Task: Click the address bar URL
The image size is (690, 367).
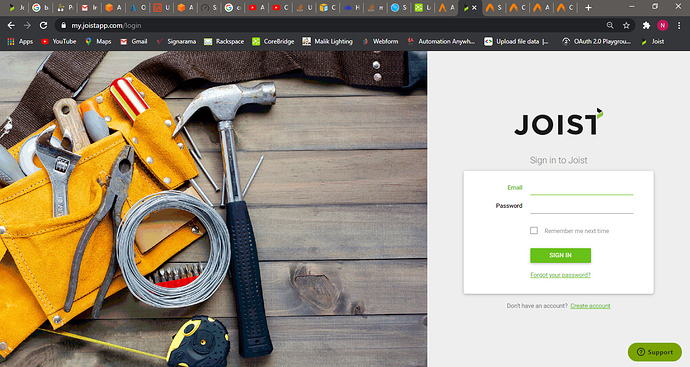Action: tap(106, 26)
